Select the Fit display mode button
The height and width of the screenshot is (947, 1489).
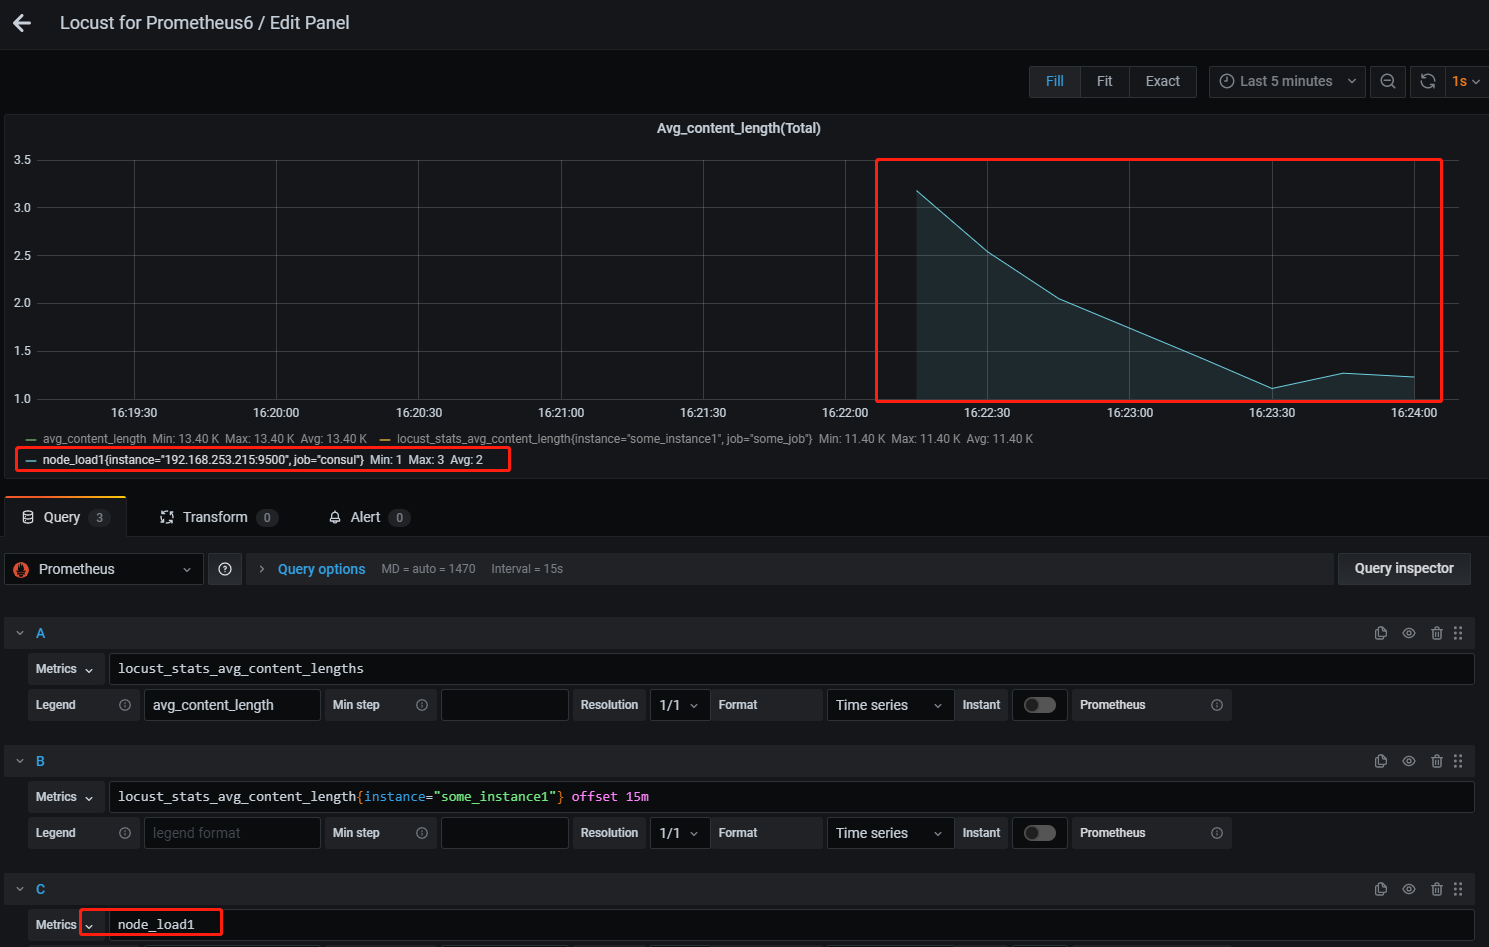[1104, 81]
